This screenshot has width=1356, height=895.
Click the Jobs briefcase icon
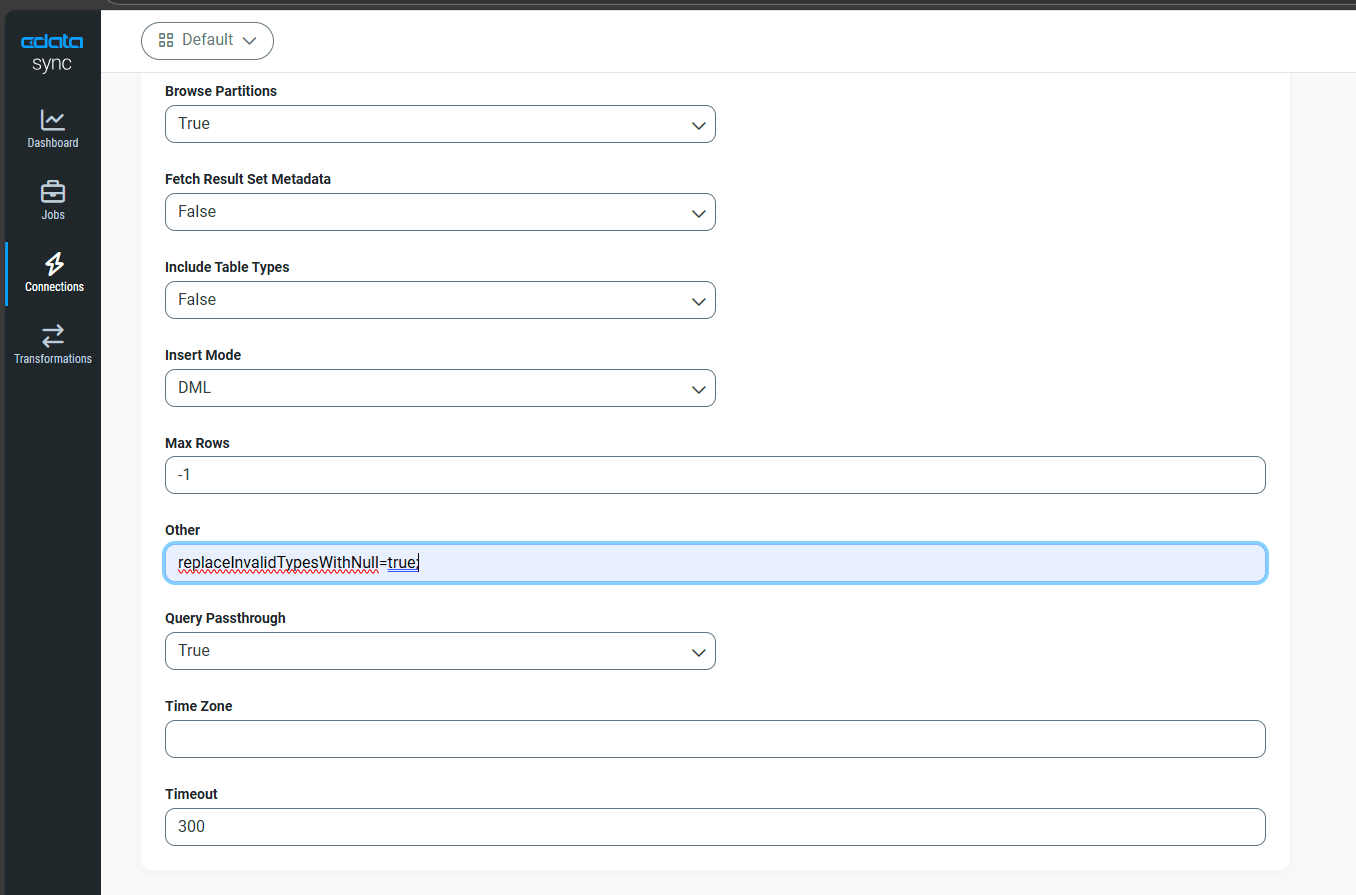point(53,191)
